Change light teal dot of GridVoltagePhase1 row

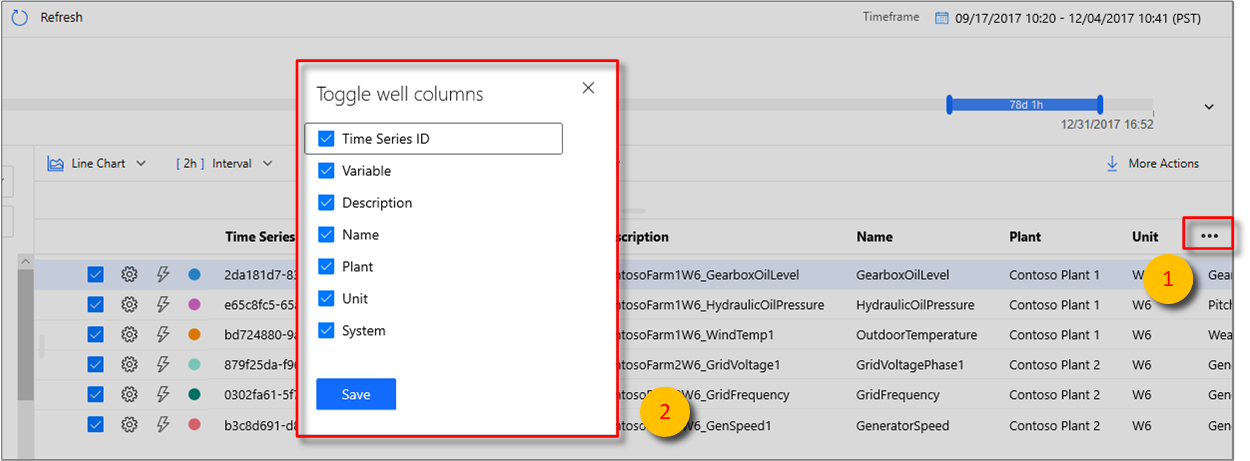[x=195, y=365]
